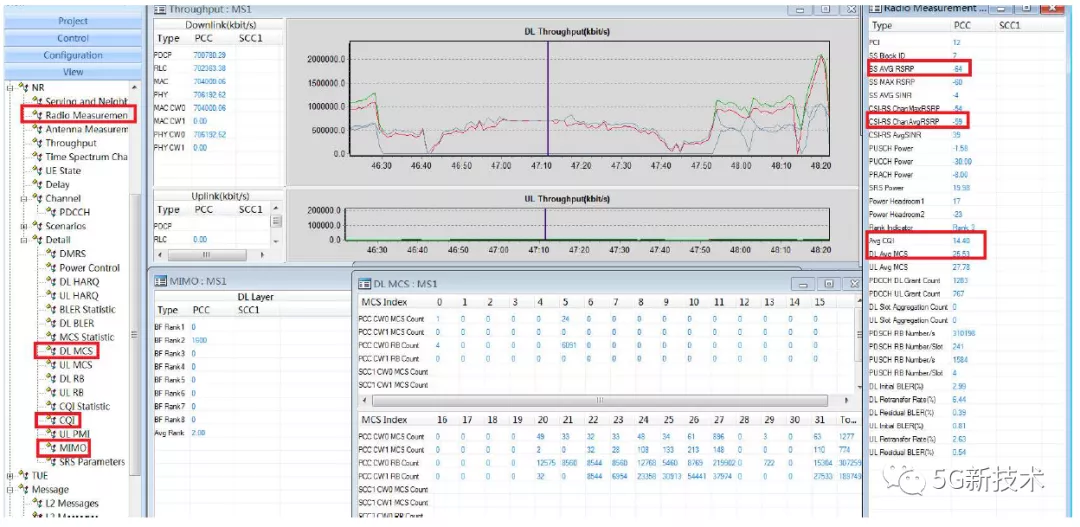This screenshot has width=1080, height=527.
Task: Click the BLER Statistic item icon
Action: pos(51,309)
